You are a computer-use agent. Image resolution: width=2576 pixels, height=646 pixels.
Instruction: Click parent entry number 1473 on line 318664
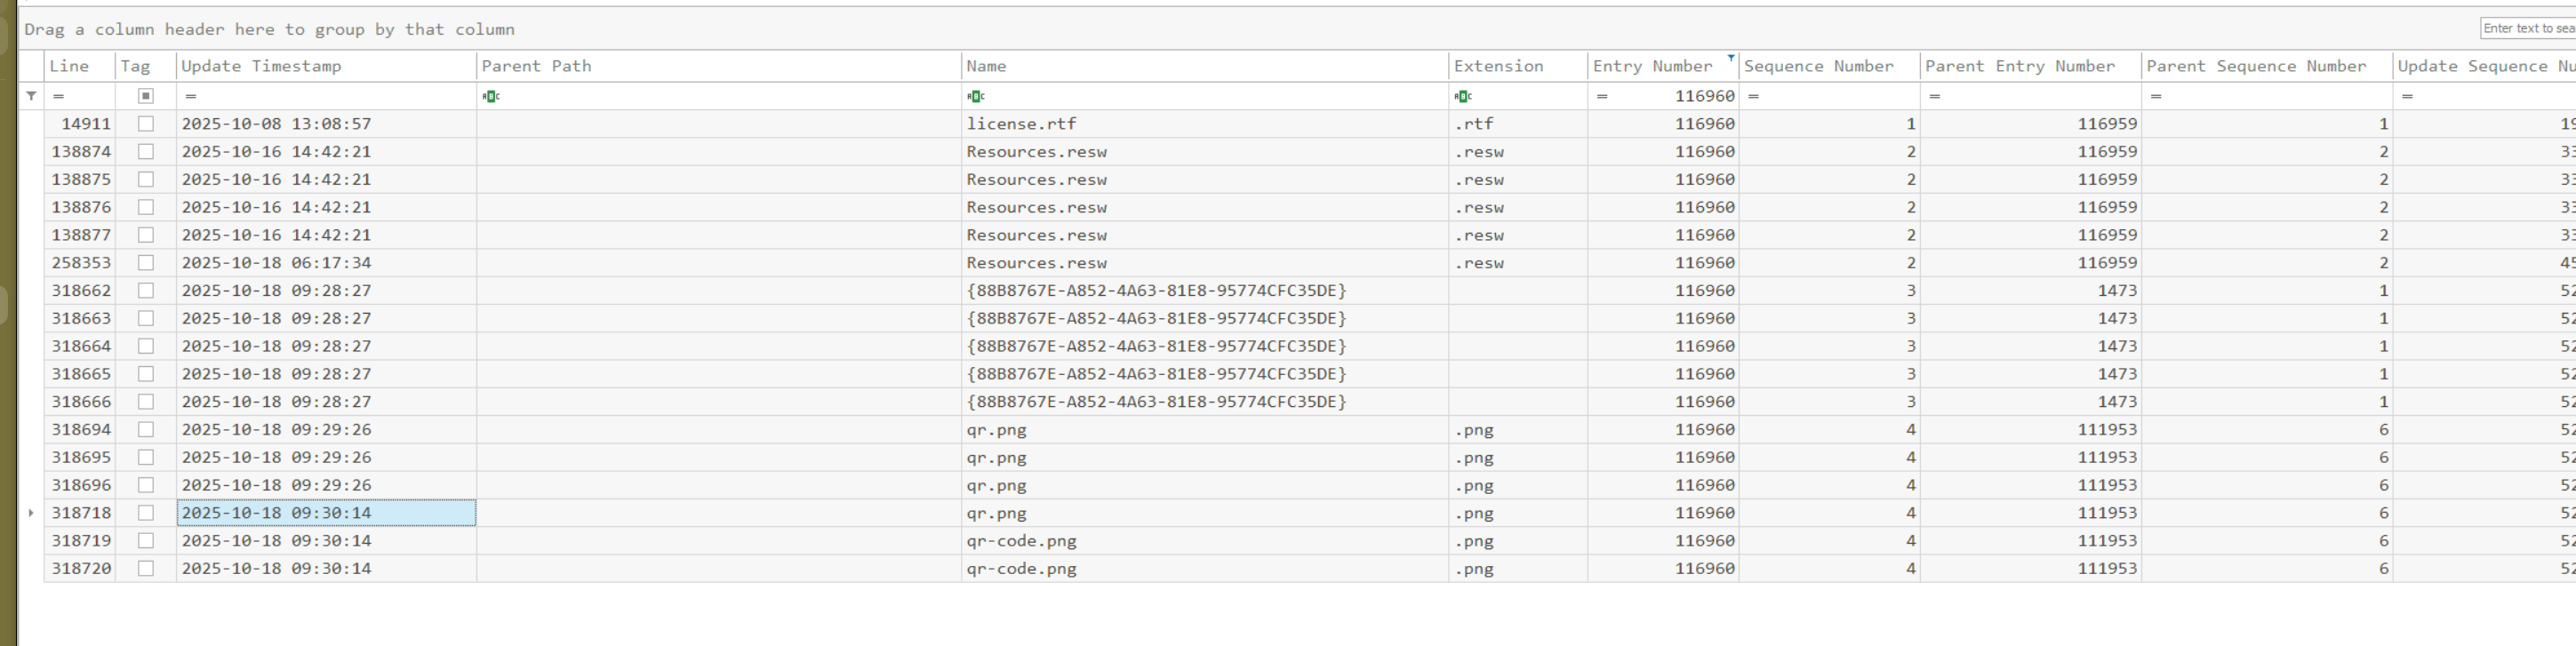coord(2030,346)
